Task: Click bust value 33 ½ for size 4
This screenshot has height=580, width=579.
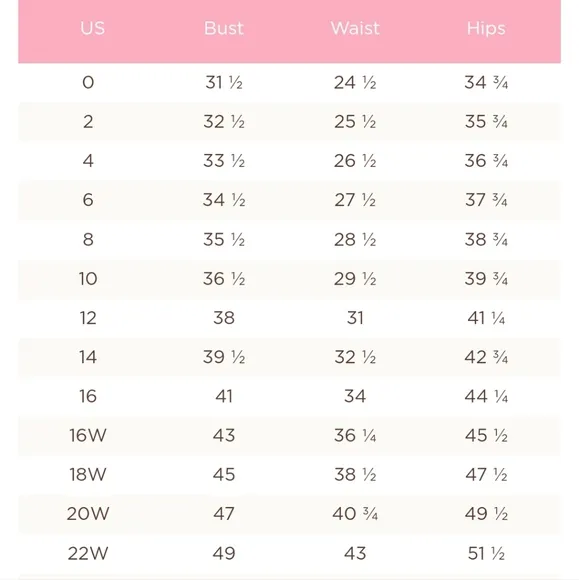Action: click(224, 161)
